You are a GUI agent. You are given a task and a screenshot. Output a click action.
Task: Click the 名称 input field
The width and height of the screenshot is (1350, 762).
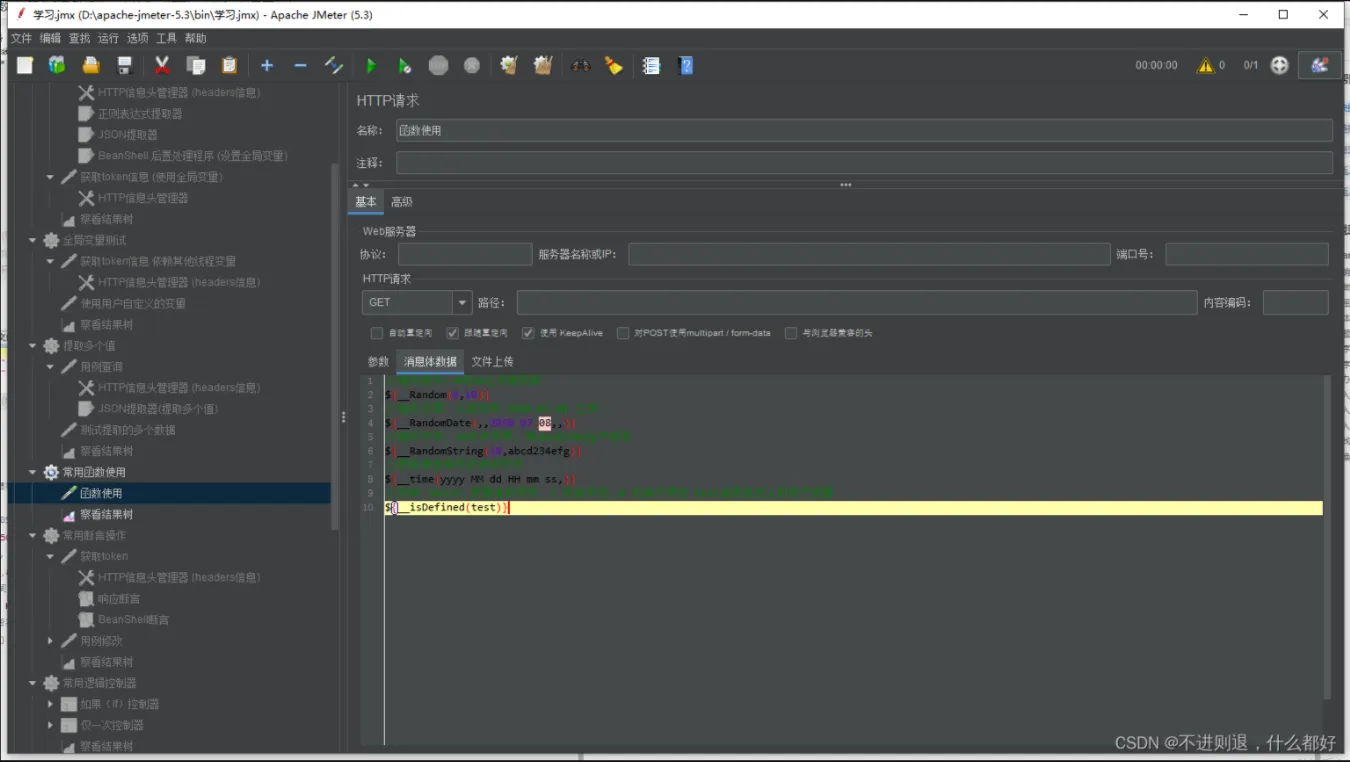click(x=864, y=131)
